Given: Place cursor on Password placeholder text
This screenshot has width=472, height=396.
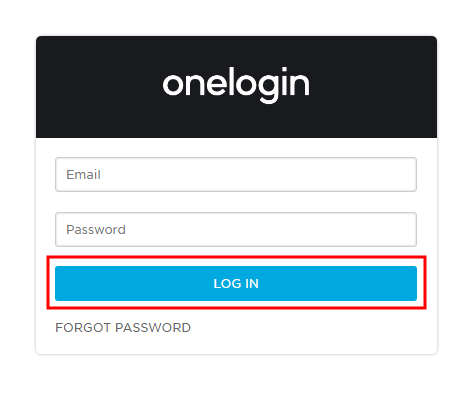Looking at the screenshot, I should coord(96,230).
